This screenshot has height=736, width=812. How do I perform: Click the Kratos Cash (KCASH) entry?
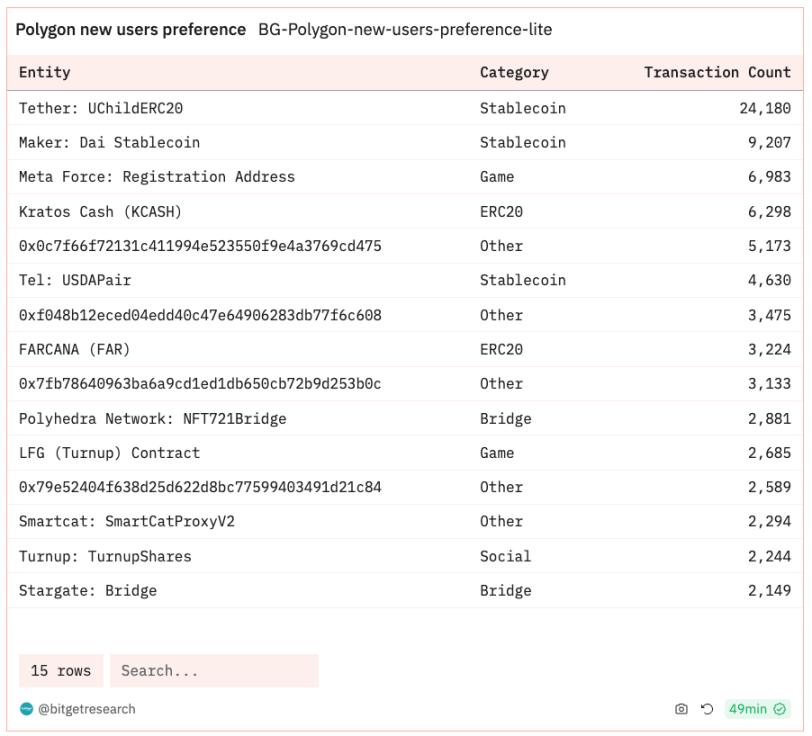click(100, 212)
